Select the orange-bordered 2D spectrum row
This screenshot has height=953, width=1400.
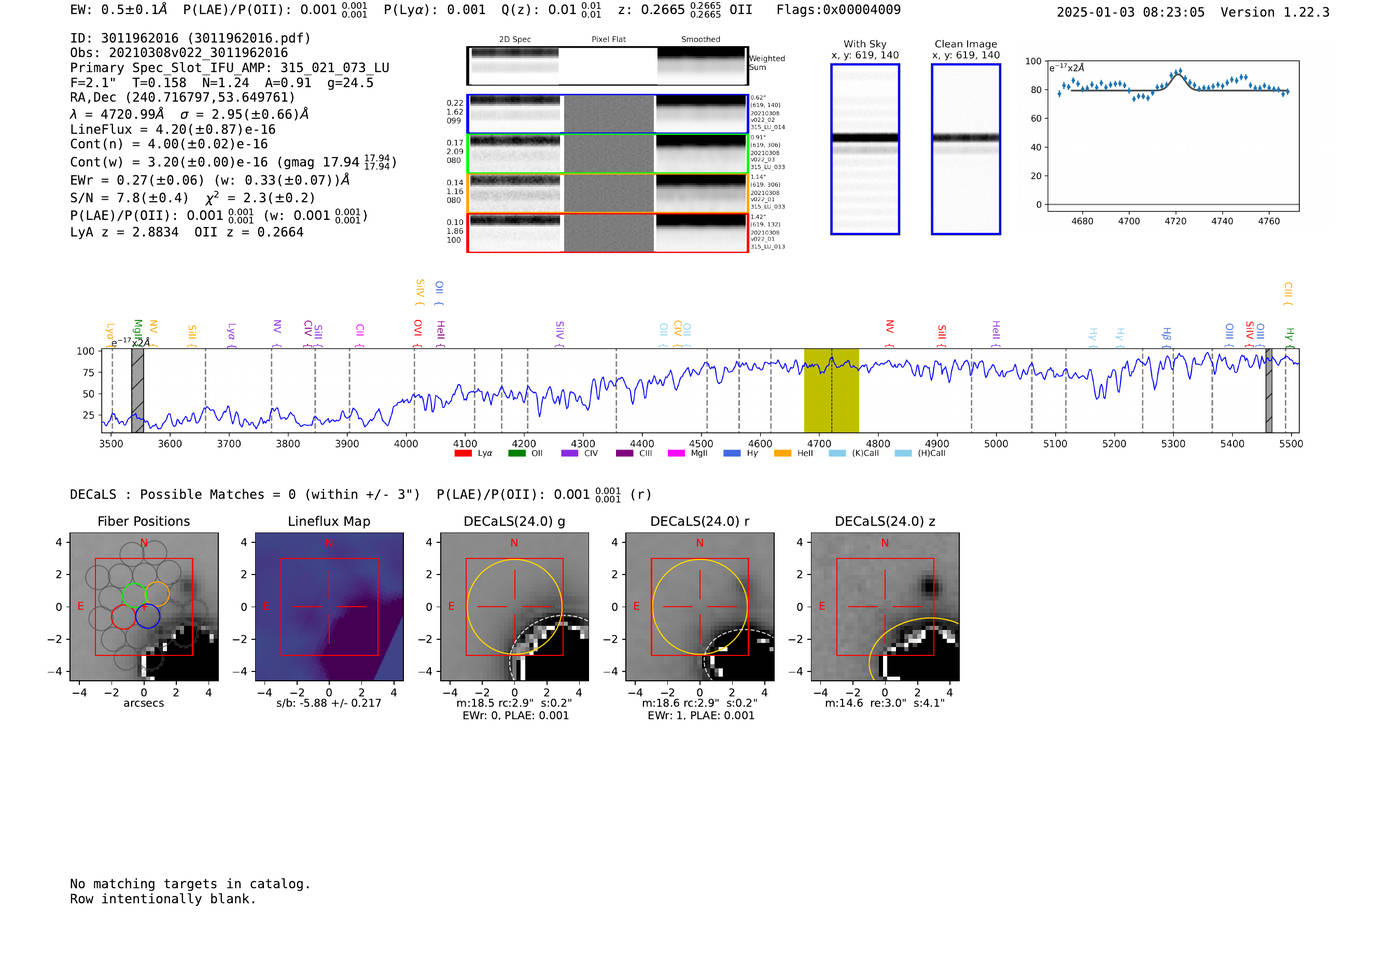point(608,193)
